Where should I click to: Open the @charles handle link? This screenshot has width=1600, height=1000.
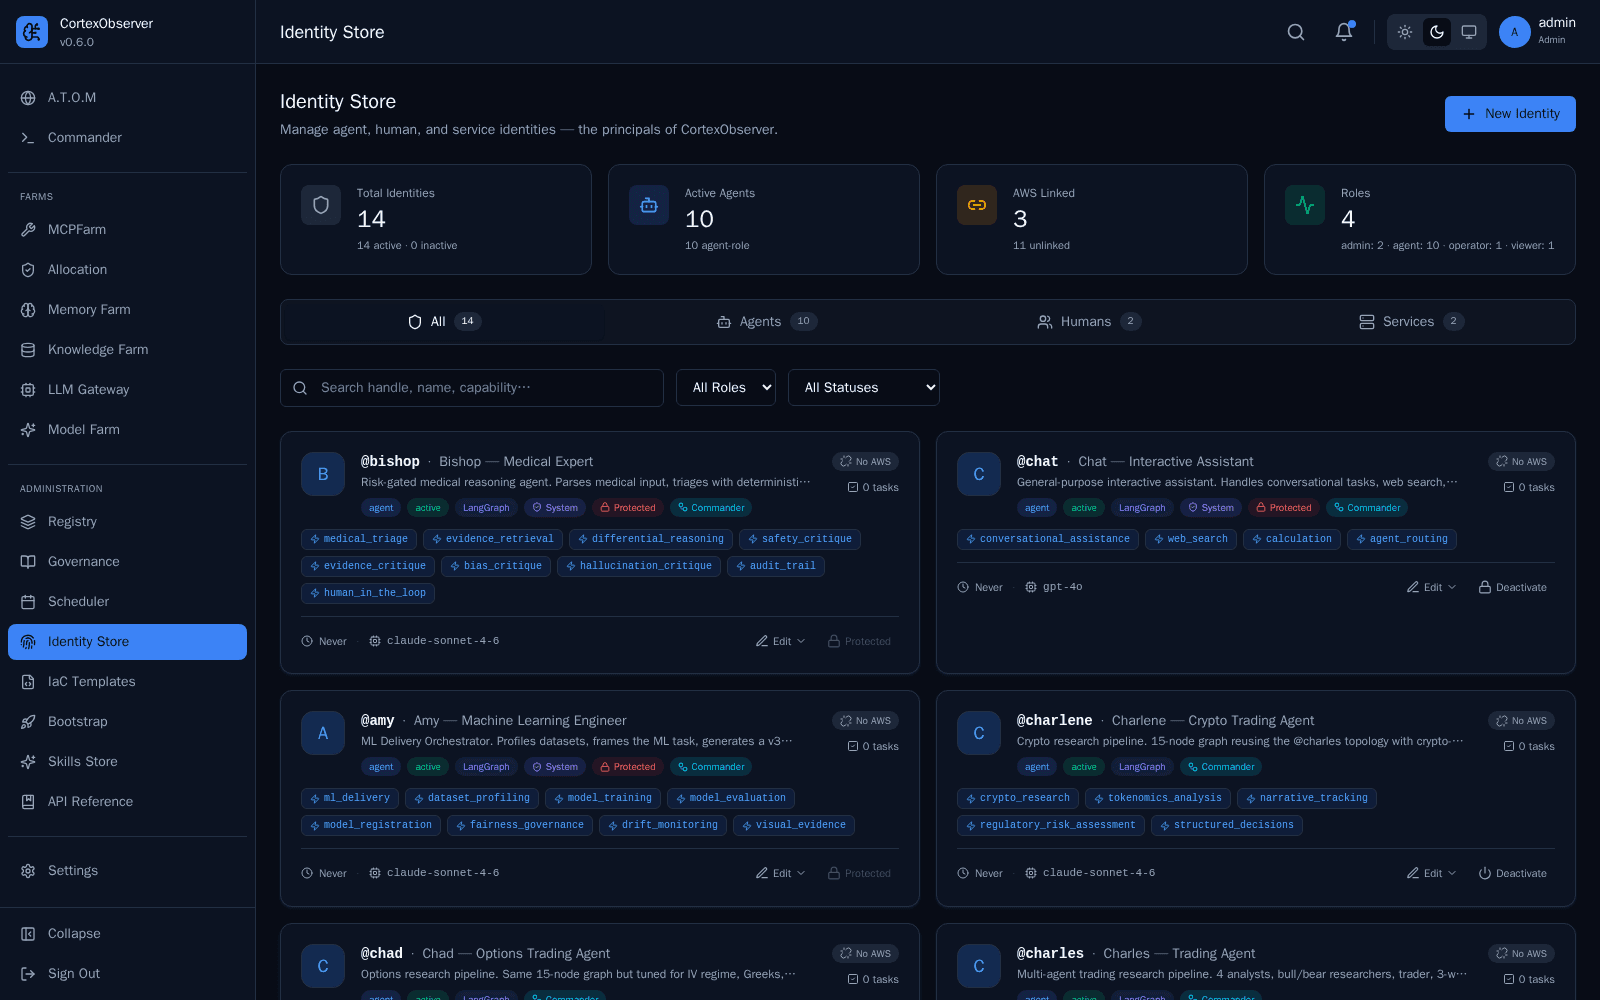[1050, 954]
